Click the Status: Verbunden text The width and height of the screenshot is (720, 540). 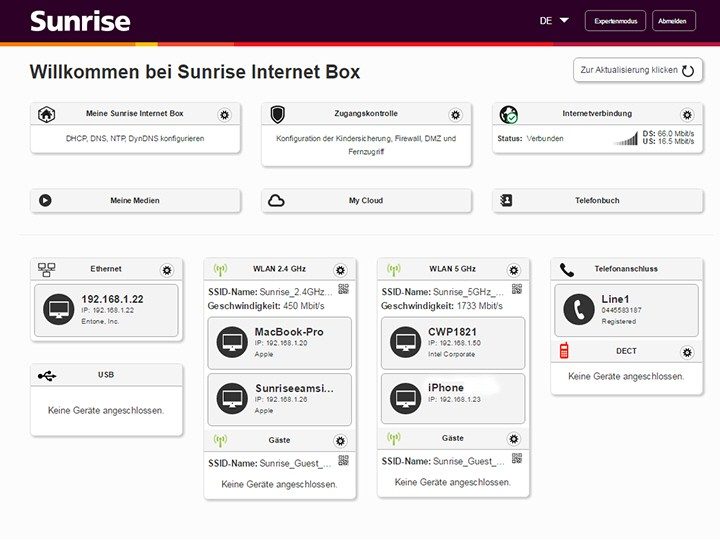coord(530,139)
